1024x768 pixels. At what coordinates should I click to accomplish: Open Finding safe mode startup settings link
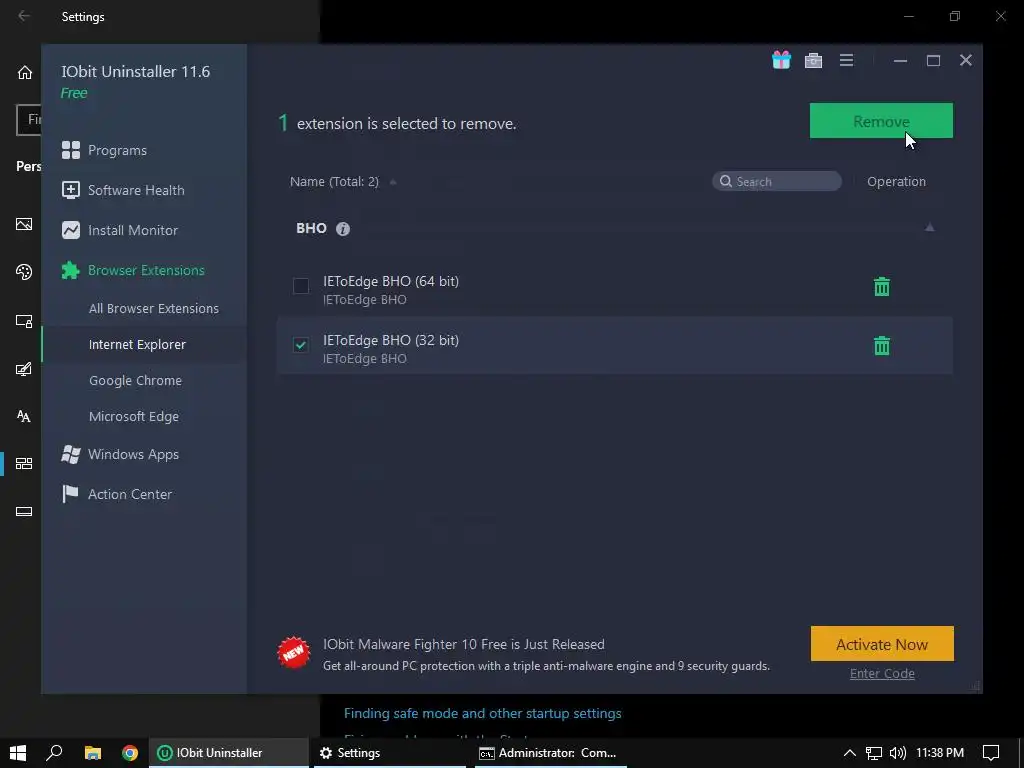[483, 713]
